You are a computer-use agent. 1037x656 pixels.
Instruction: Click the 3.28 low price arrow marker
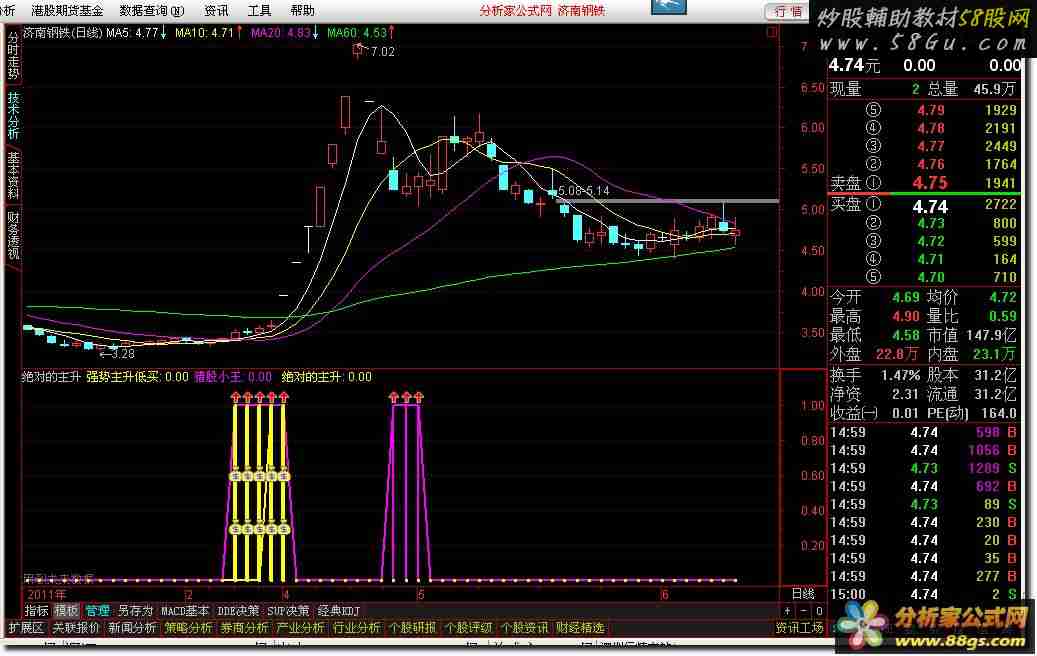[x=103, y=353]
